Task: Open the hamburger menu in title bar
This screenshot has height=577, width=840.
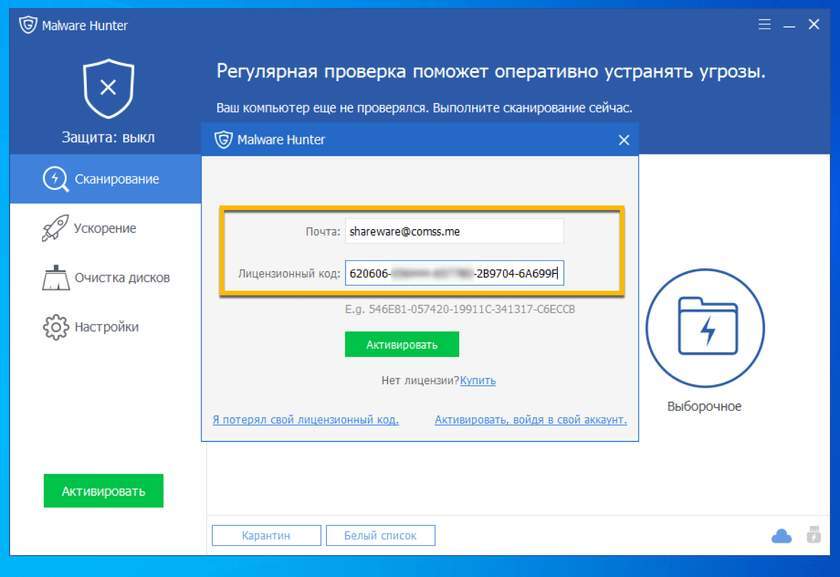Action: click(764, 24)
